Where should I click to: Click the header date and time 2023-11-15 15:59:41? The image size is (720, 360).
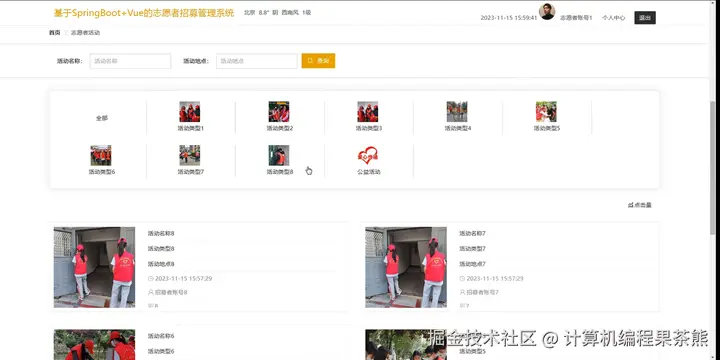point(509,18)
